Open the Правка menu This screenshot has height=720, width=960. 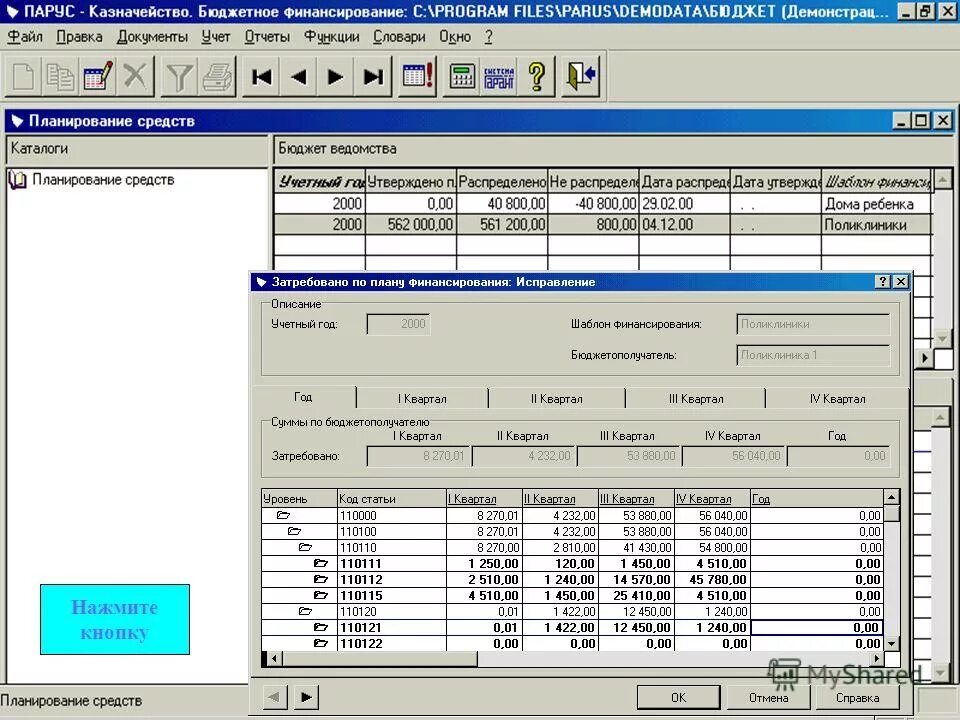tap(80, 37)
